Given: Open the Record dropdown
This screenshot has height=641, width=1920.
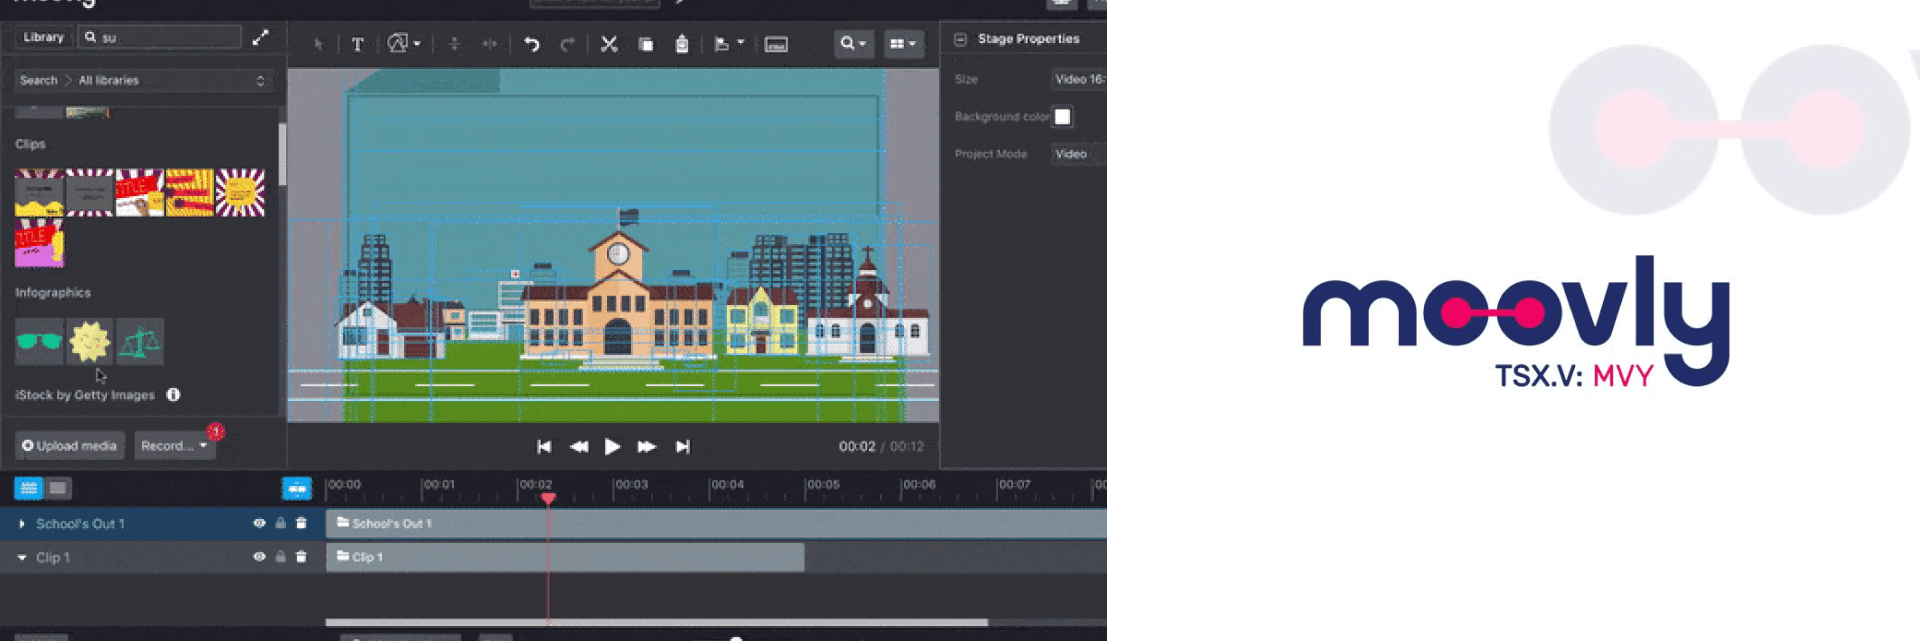Looking at the screenshot, I should pyautogui.click(x=174, y=446).
